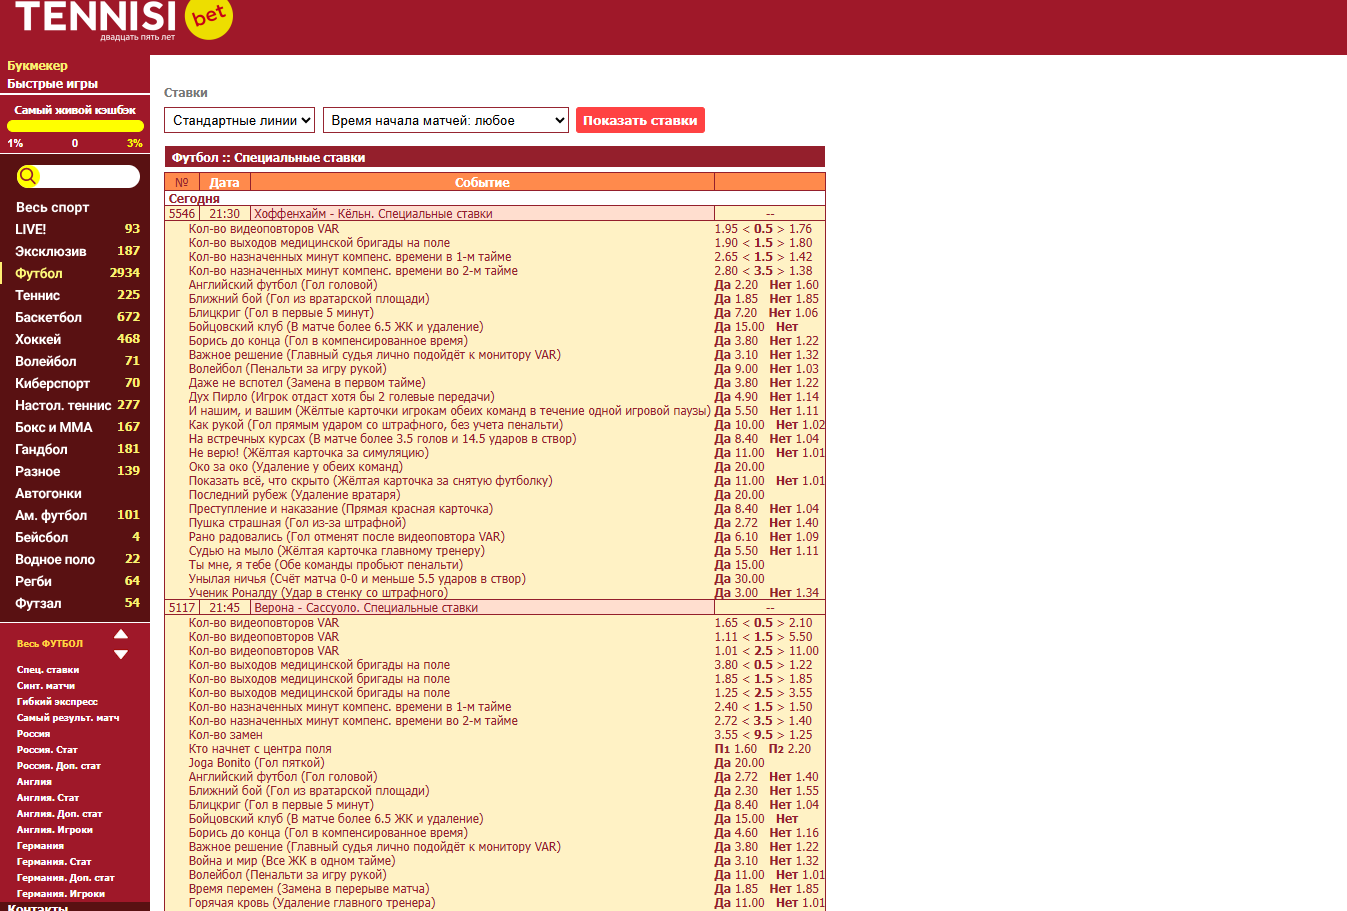Select Теннис in the sports list
The width and height of the screenshot is (1347, 911).
[x=38, y=296]
